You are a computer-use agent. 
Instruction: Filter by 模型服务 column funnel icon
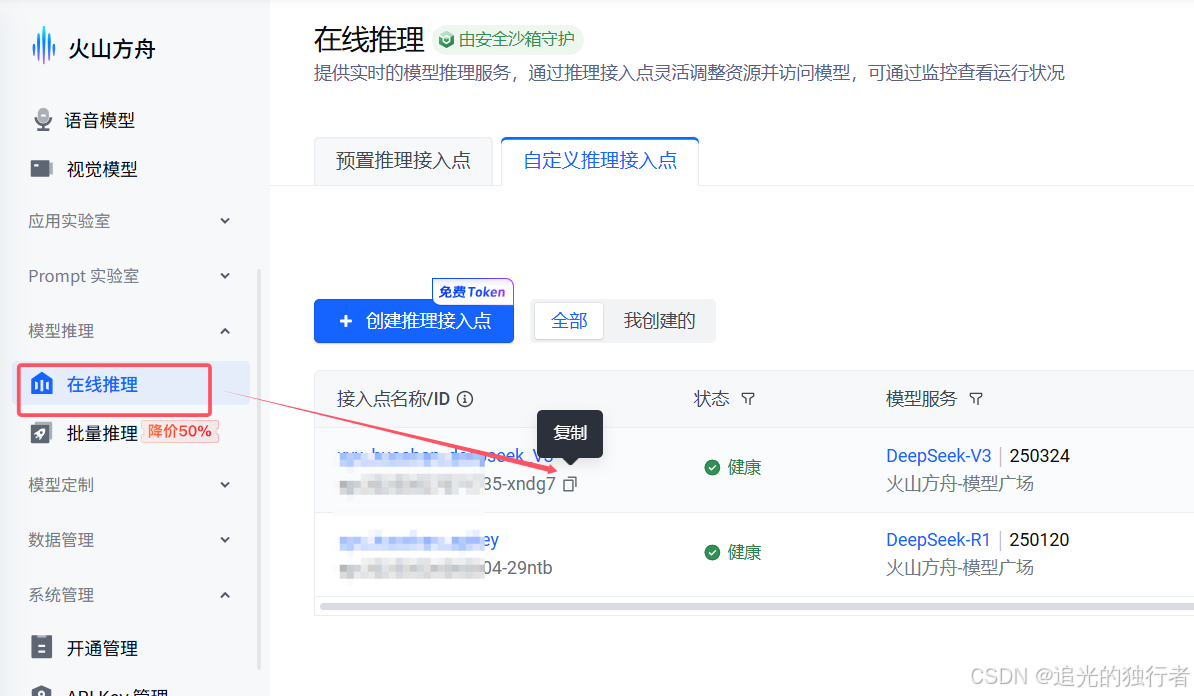point(975,398)
